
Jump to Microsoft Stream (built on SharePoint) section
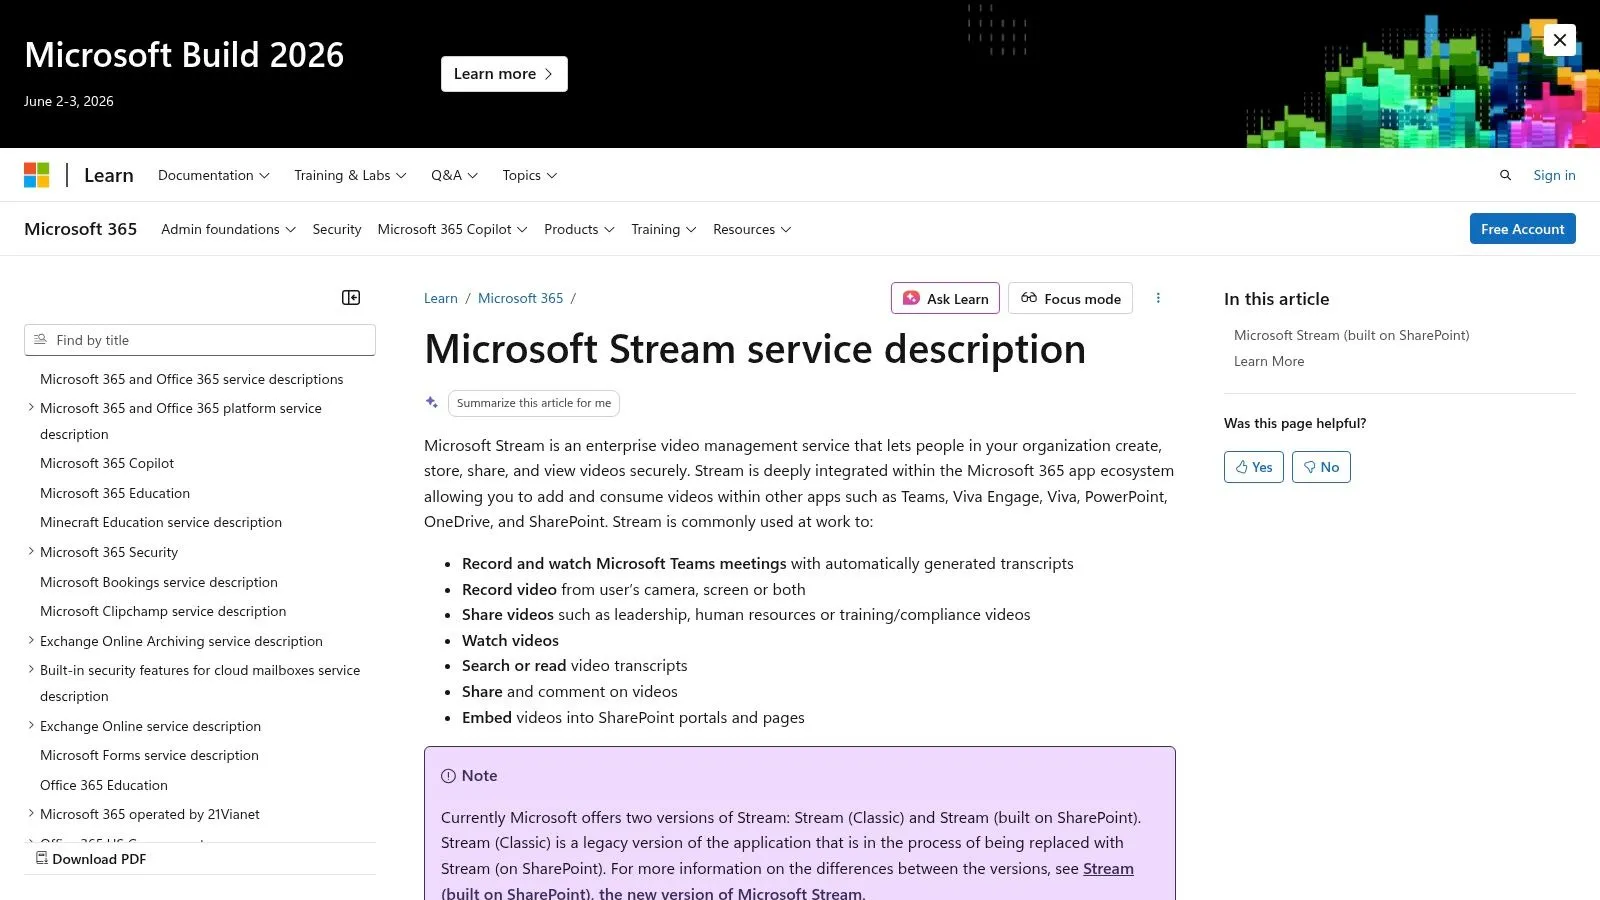[x=1352, y=335]
